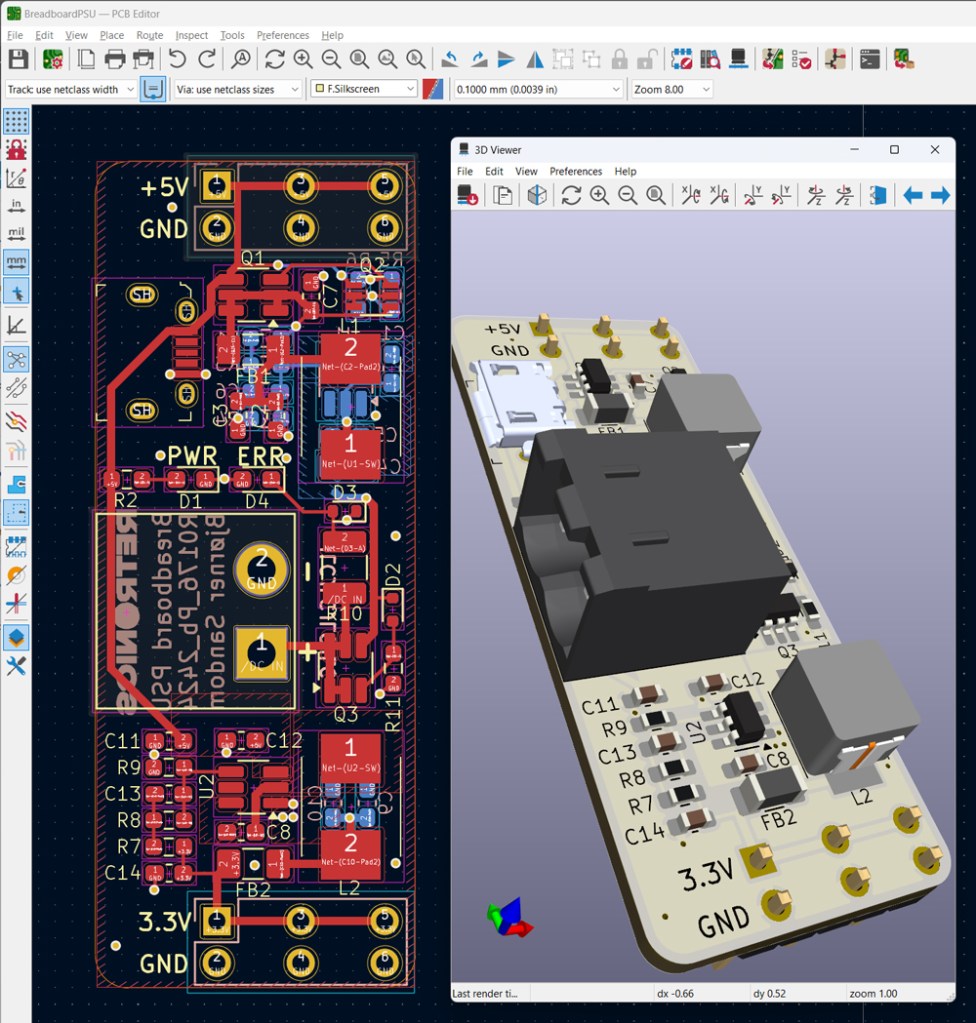Viewport: 976px width, 1023px height.
Task: Switch units to inches
Action: coord(16,205)
